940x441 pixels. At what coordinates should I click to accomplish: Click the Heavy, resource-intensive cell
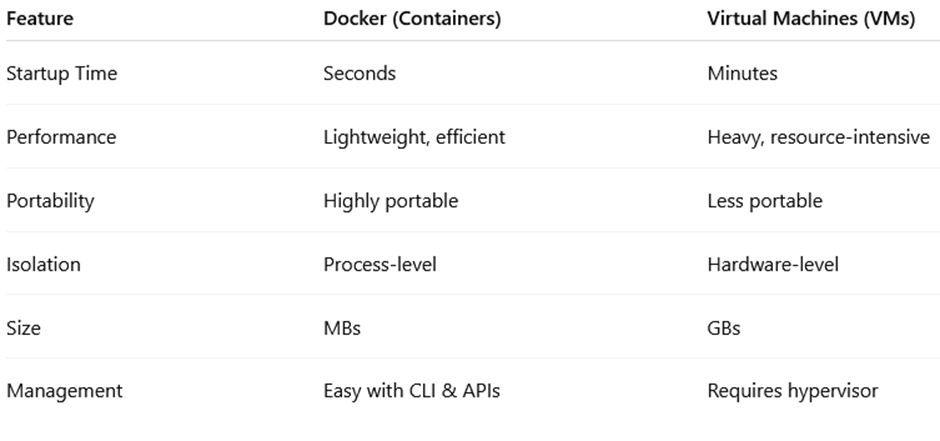(818, 137)
